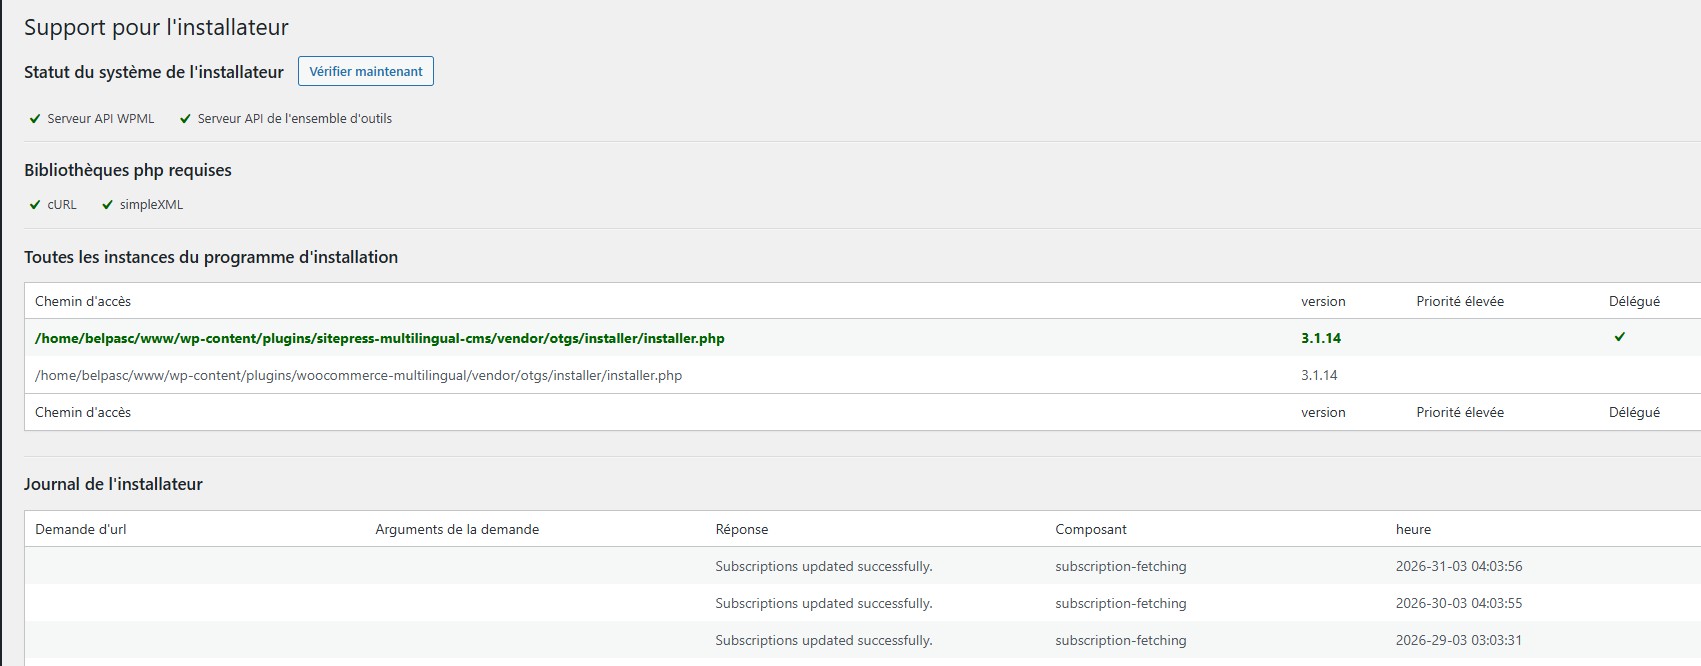Click the Délégué checkmark in sitepress row

coord(1619,337)
